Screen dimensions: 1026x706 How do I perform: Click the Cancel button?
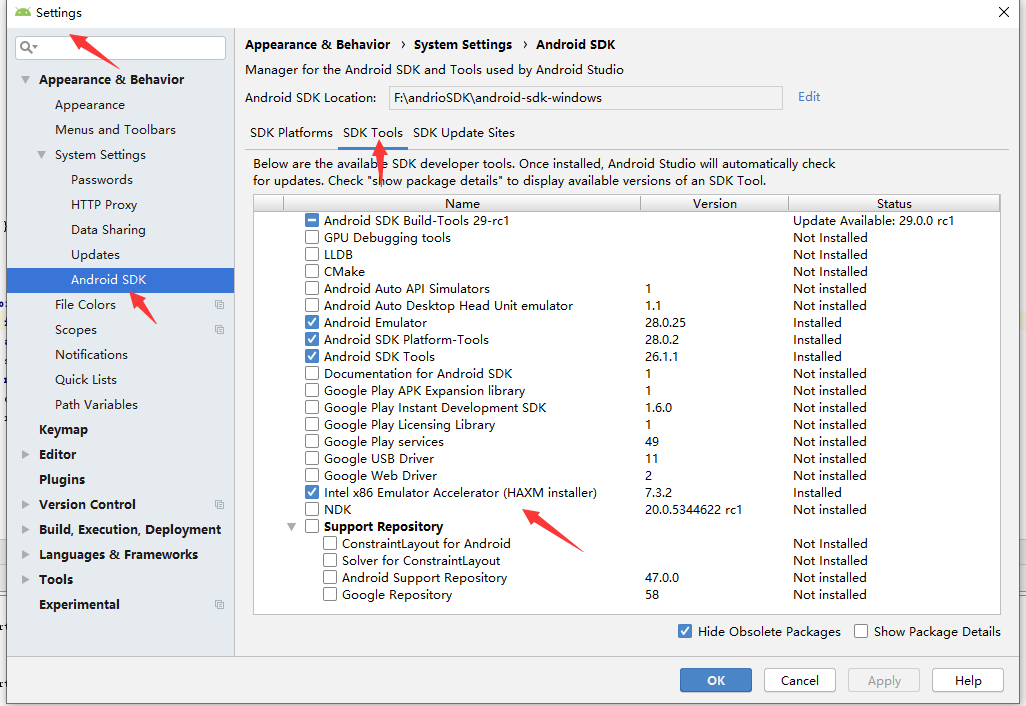(800, 680)
